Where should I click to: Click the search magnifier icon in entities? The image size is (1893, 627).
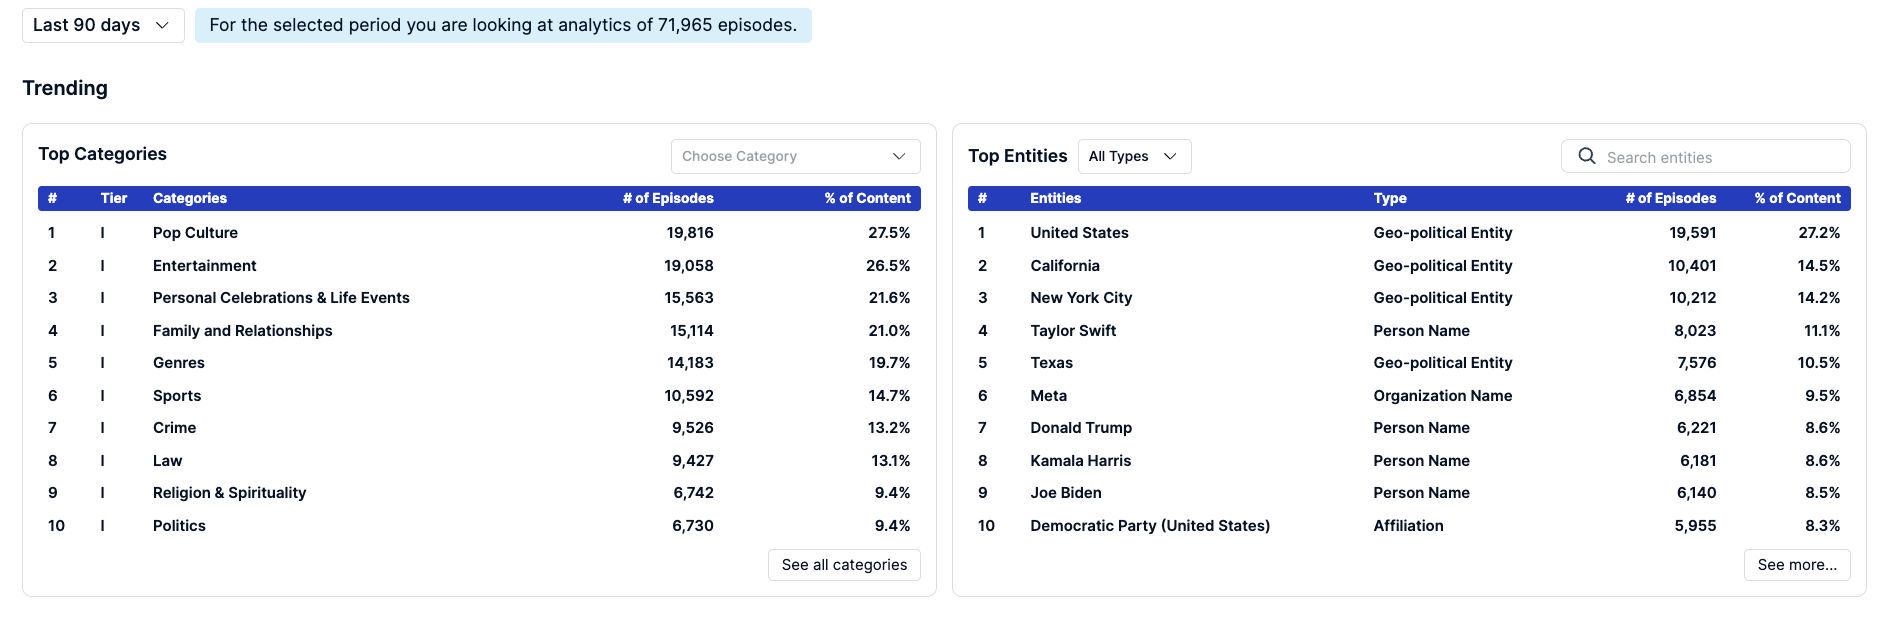click(1586, 156)
